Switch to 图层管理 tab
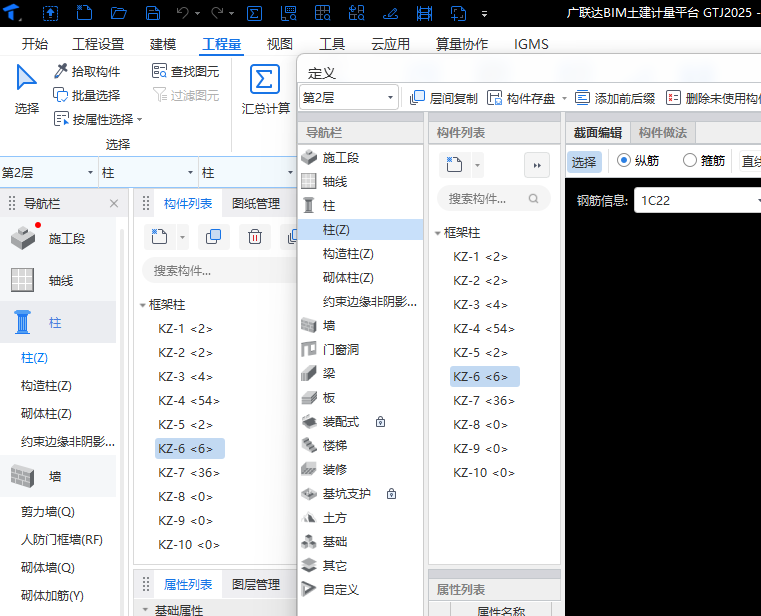The width and height of the screenshot is (761, 616). (256, 584)
